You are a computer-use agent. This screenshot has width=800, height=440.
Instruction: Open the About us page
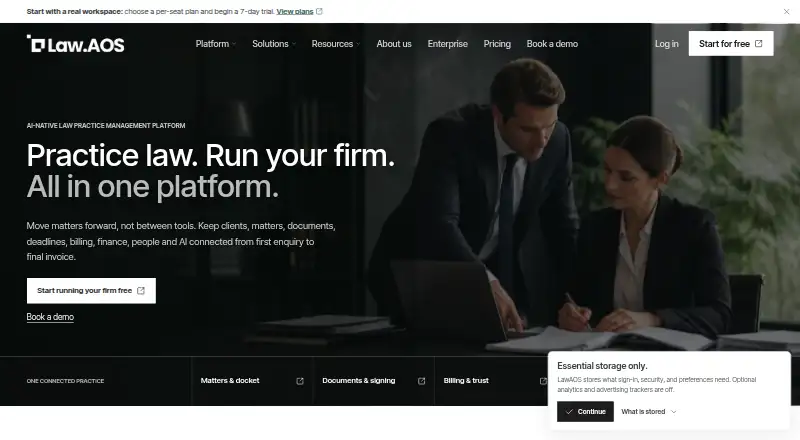click(x=394, y=44)
